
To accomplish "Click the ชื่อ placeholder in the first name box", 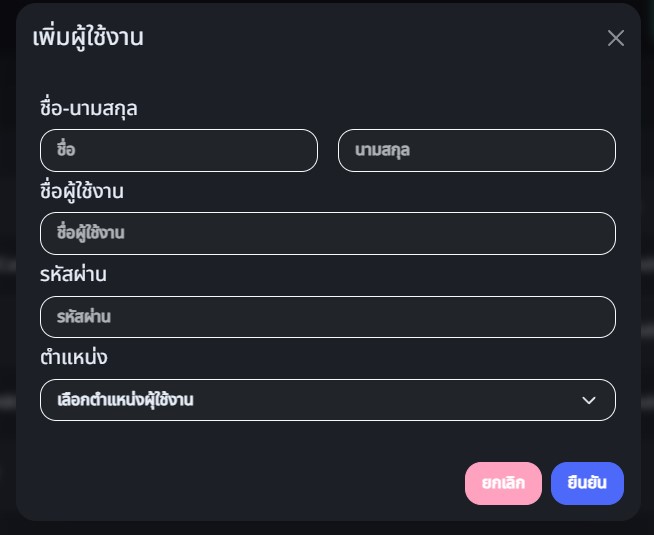I will point(67,151).
